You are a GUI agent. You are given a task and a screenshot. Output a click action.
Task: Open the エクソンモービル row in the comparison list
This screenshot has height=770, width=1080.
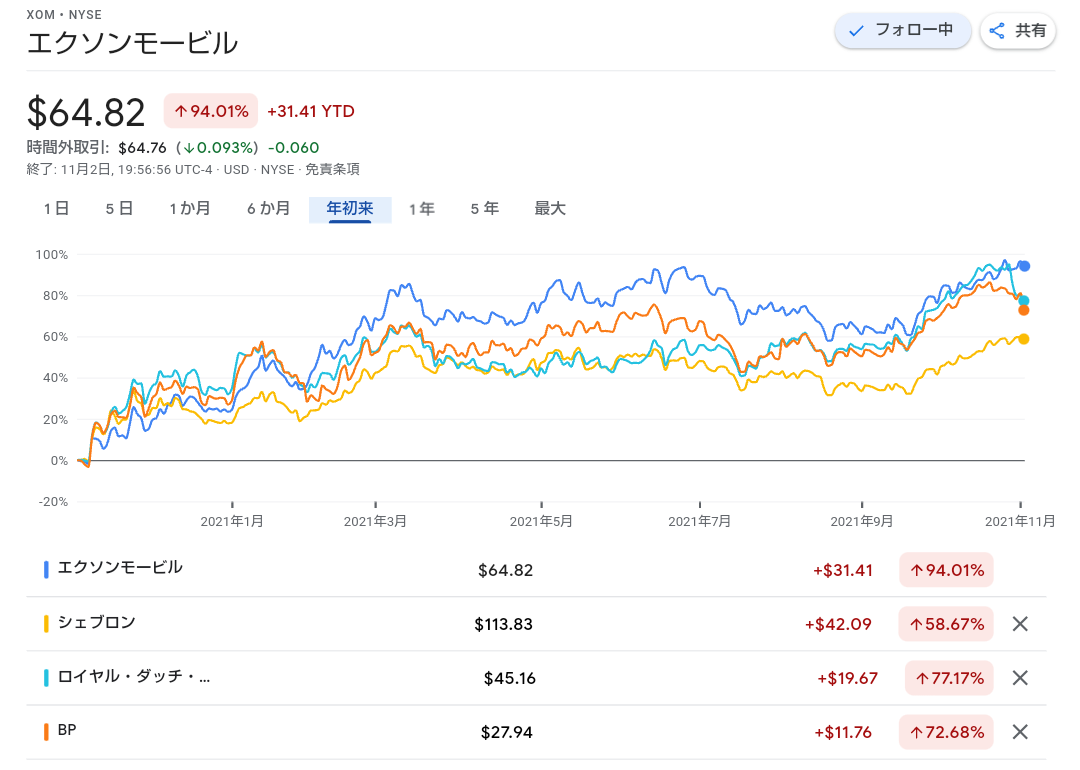pos(120,568)
